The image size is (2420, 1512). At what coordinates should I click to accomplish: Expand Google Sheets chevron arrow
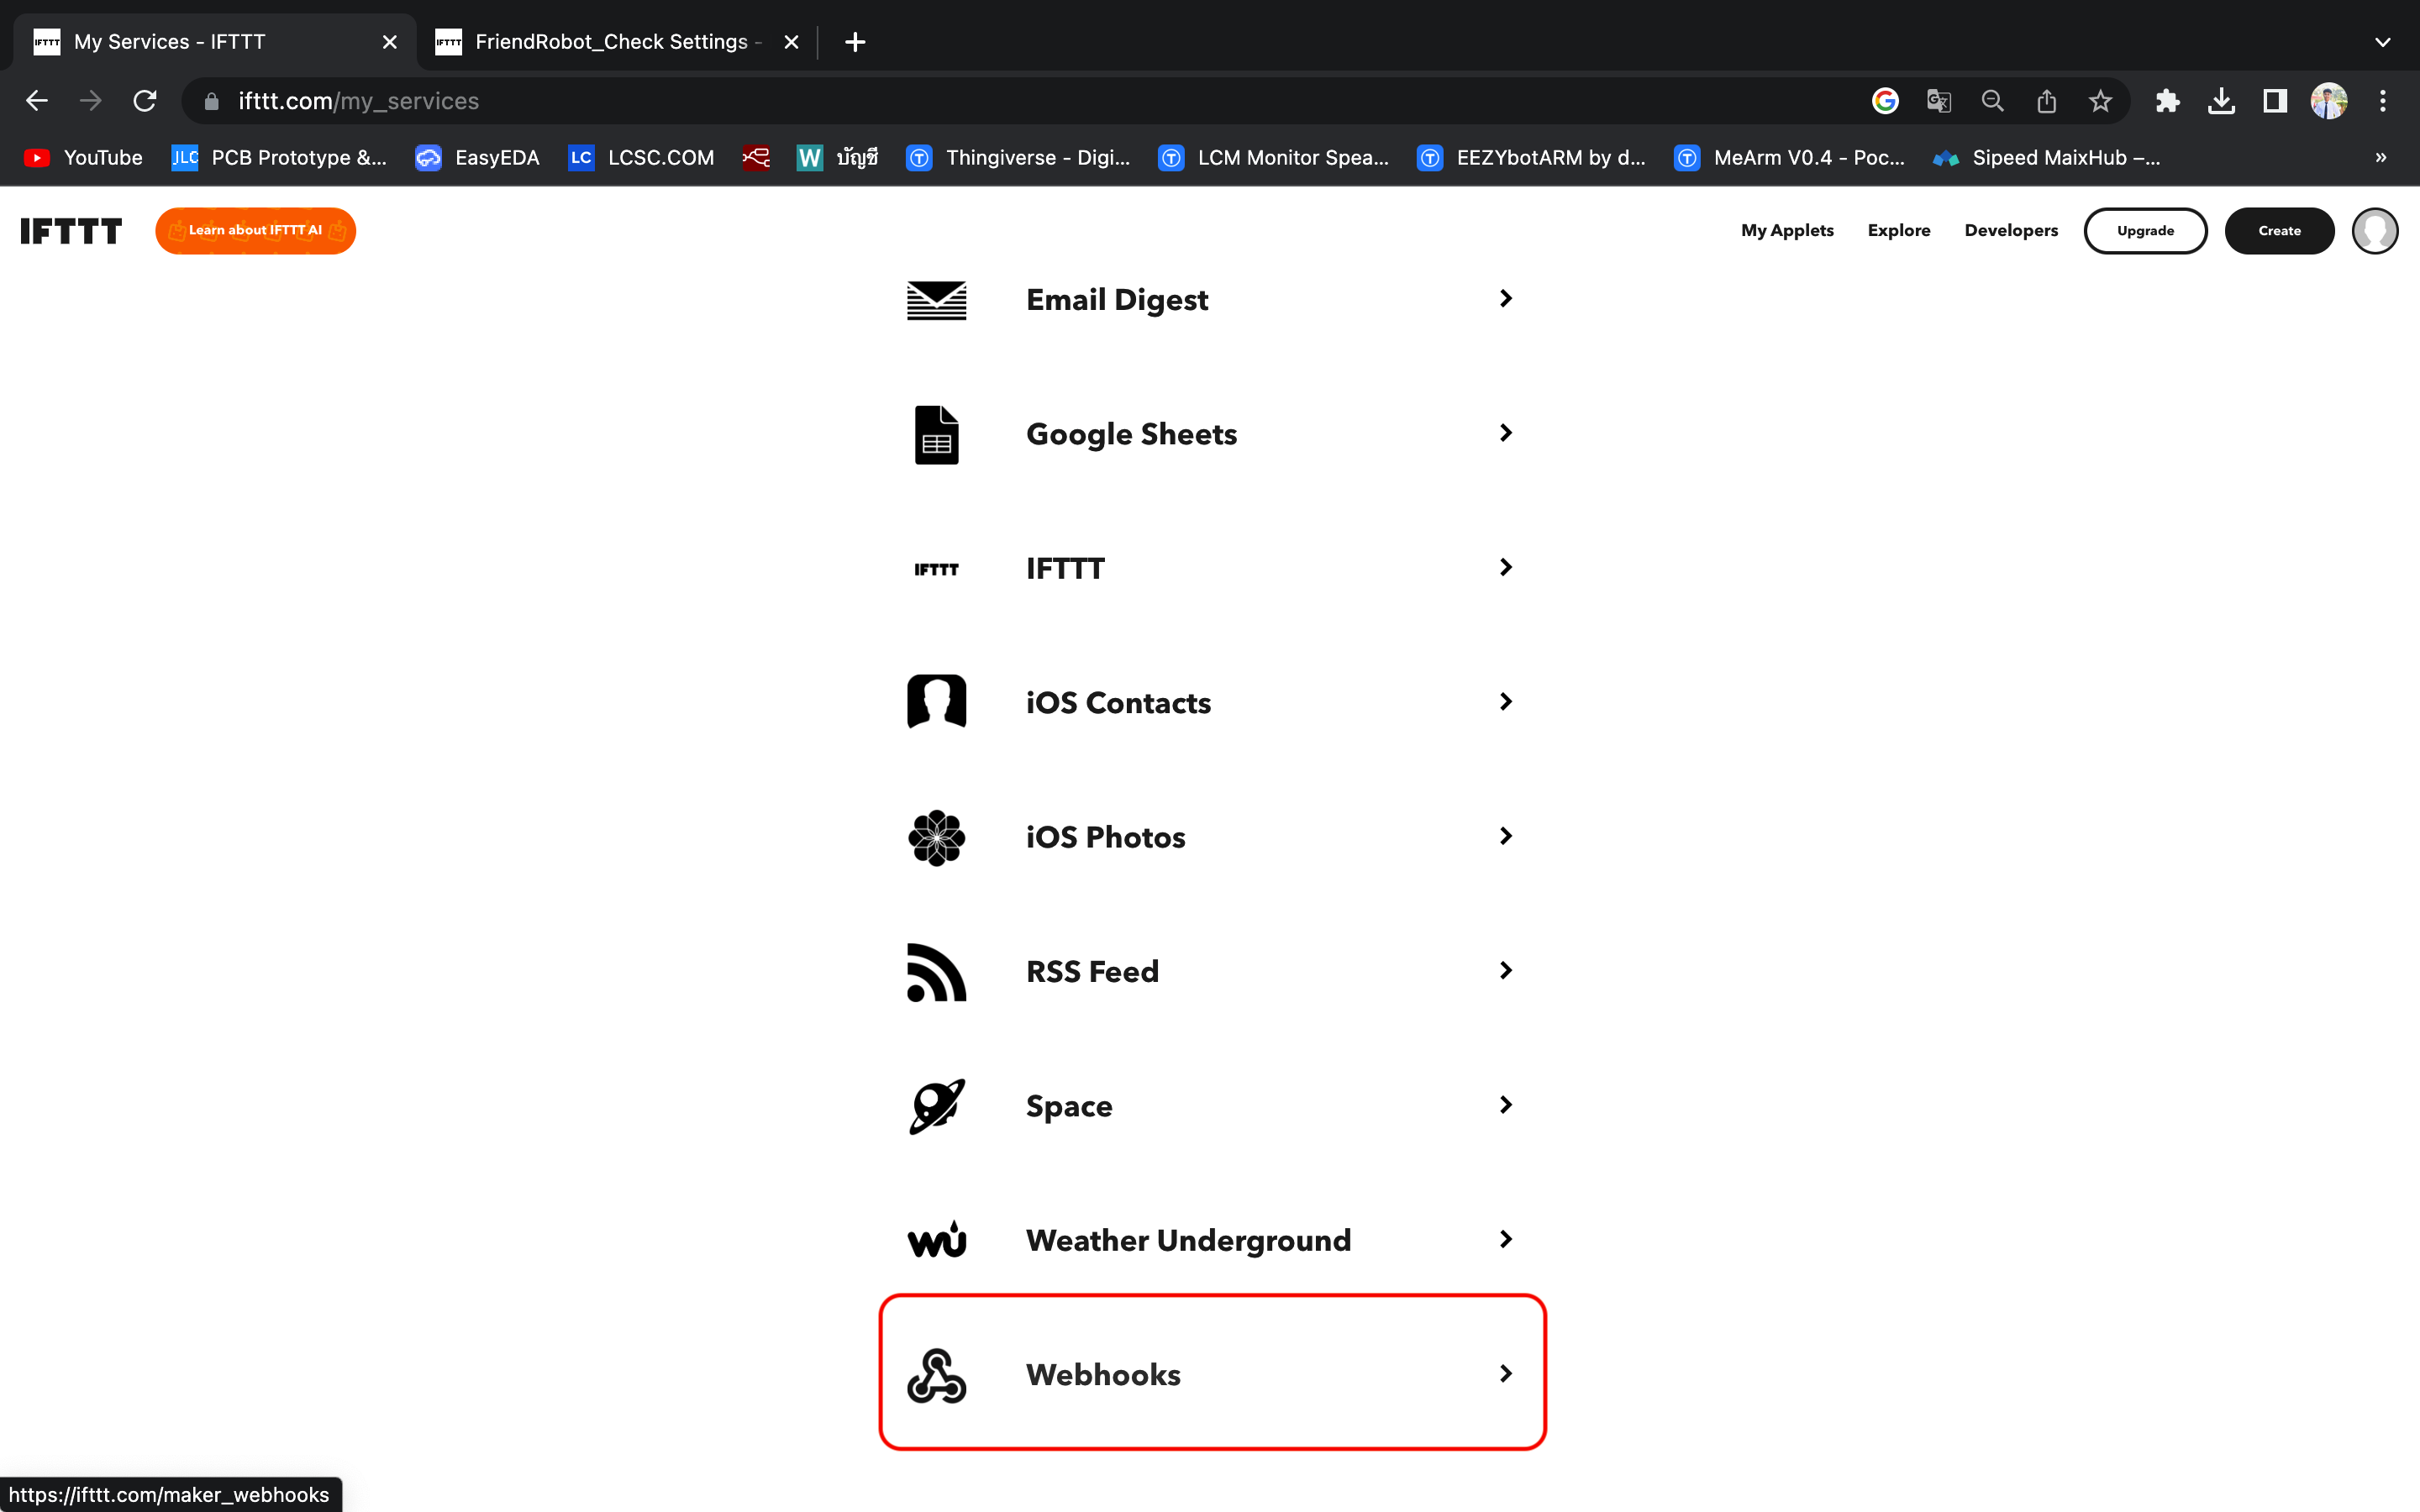(x=1506, y=433)
